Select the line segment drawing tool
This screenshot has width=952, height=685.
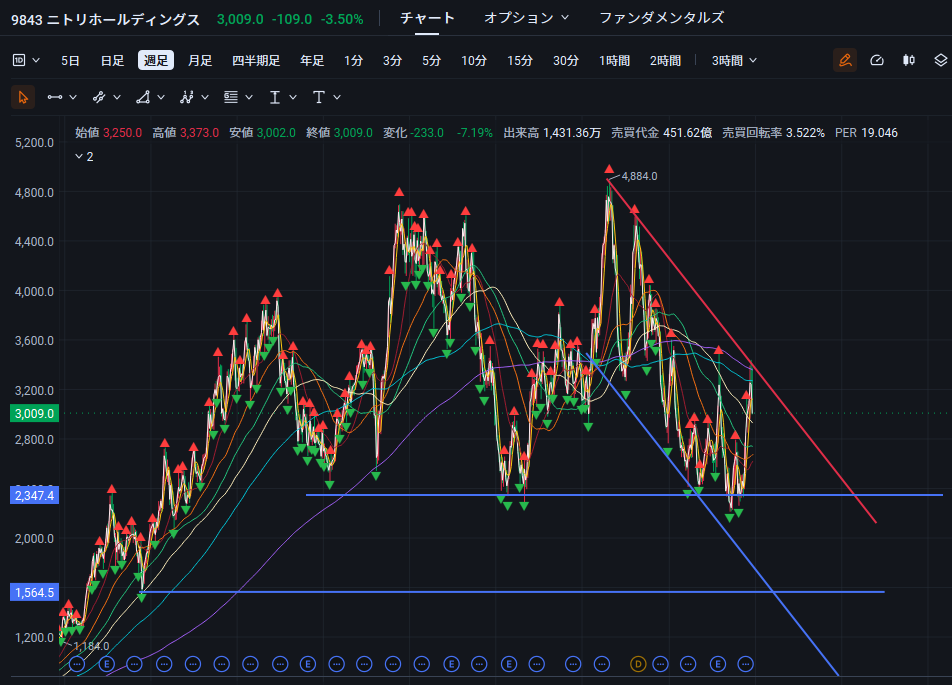click(x=55, y=97)
